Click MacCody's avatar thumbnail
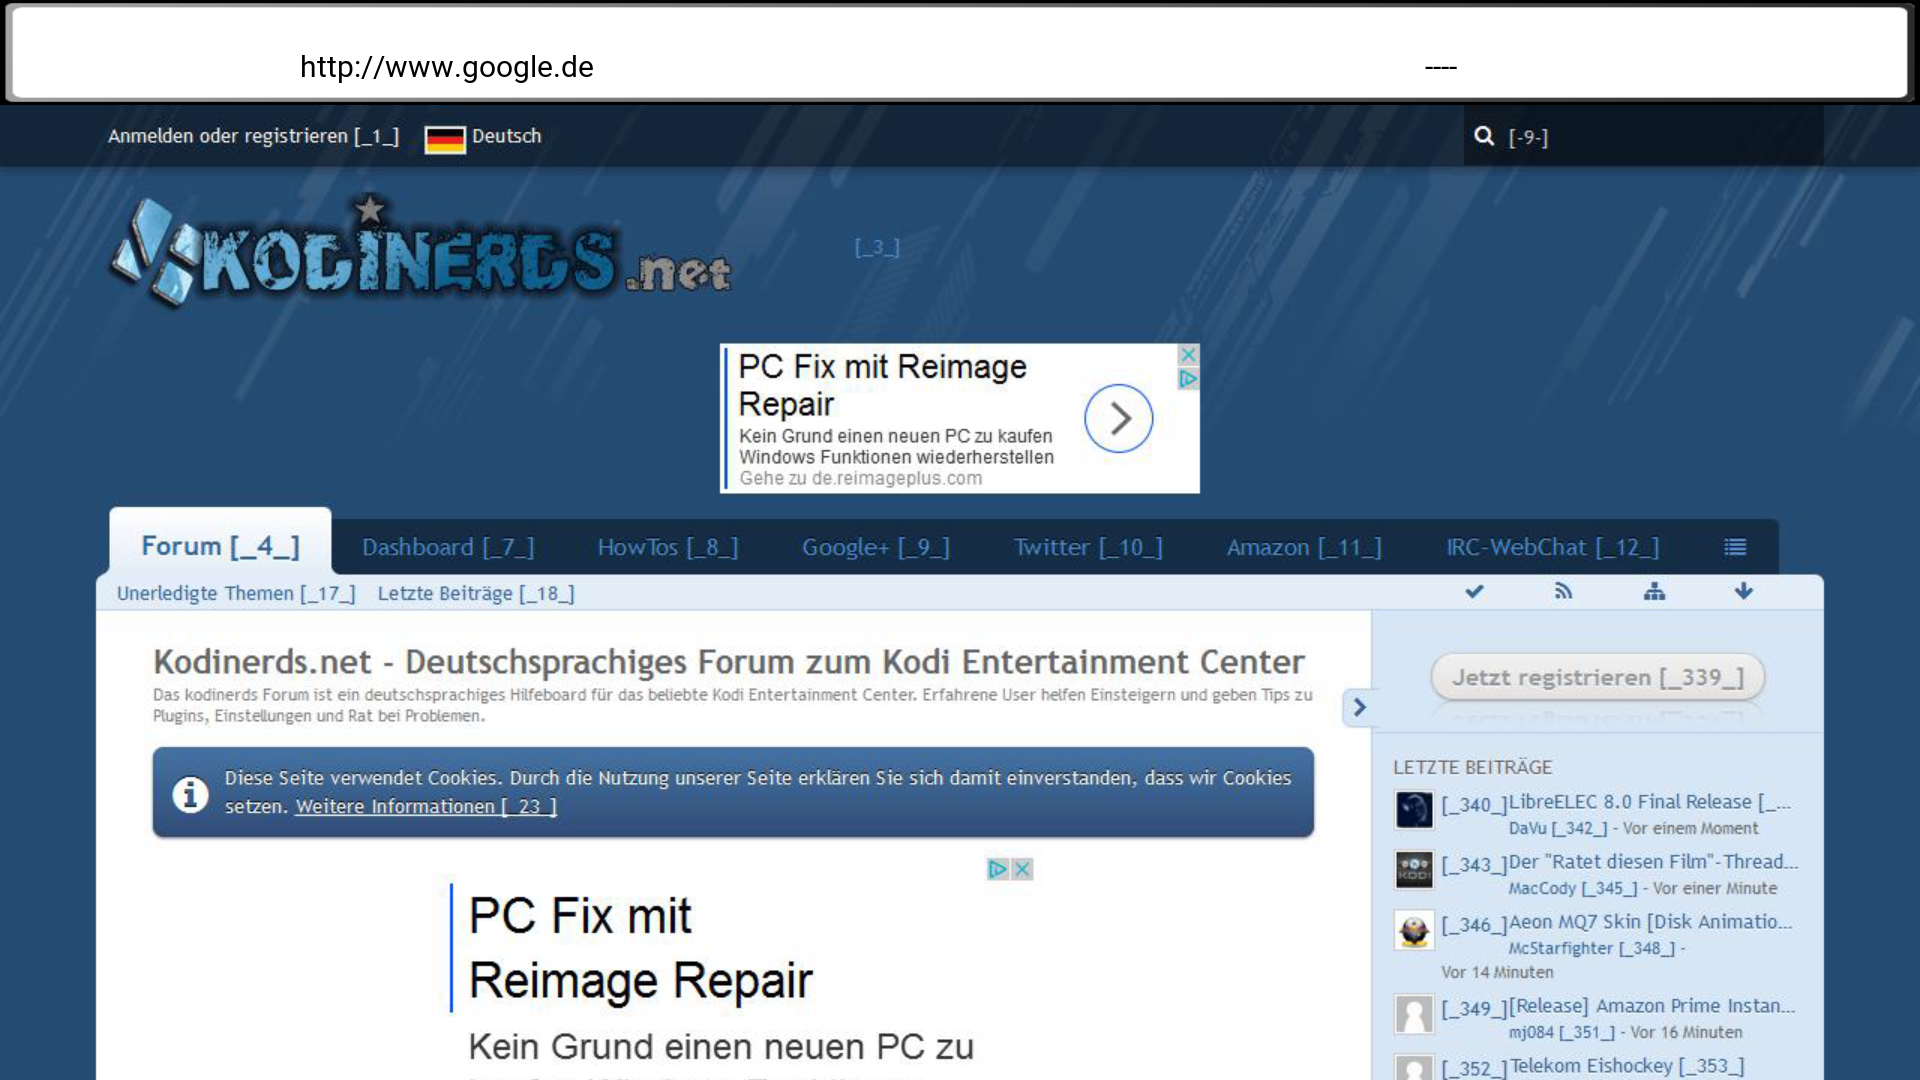The image size is (1920, 1080). coord(1414,870)
